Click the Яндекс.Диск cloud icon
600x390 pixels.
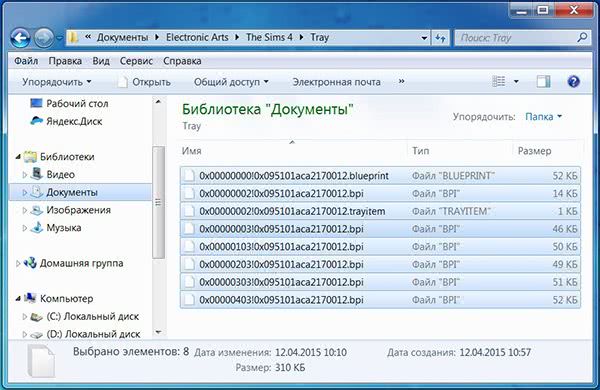36,121
